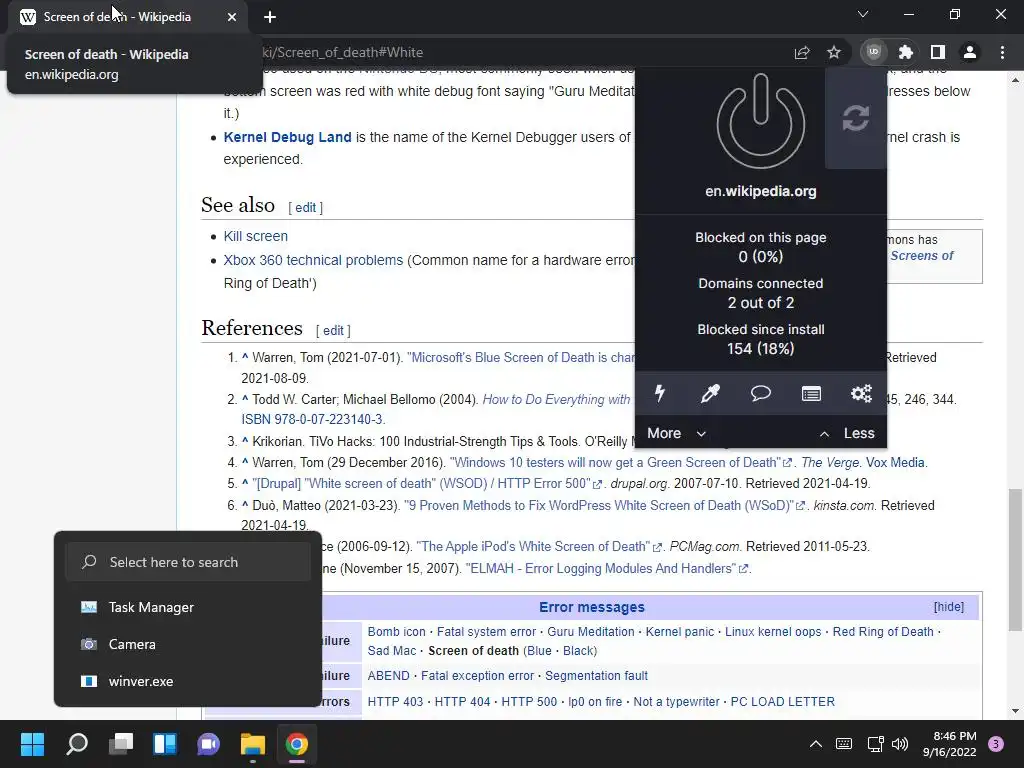Click the uBlock reload page icon
This screenshot has width=1024, height=768.
click(x=856, y=118)
